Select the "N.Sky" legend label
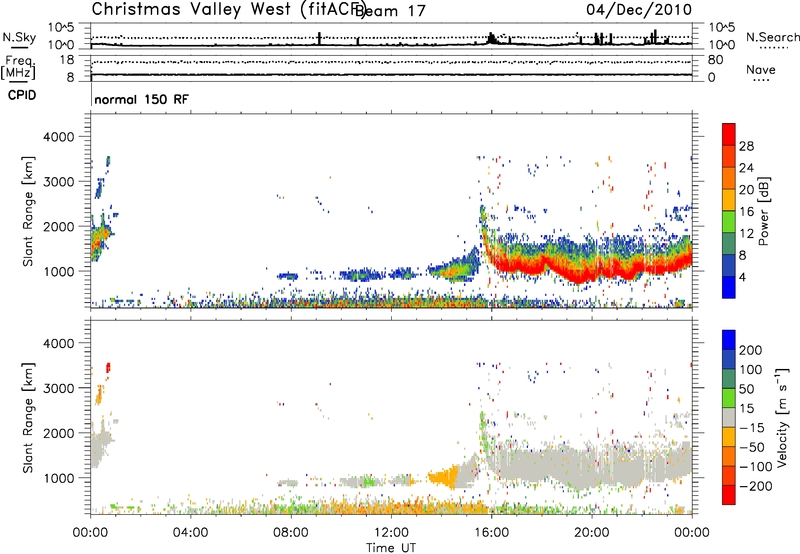This screenshot has width=800, height=554. coord(19,37)
